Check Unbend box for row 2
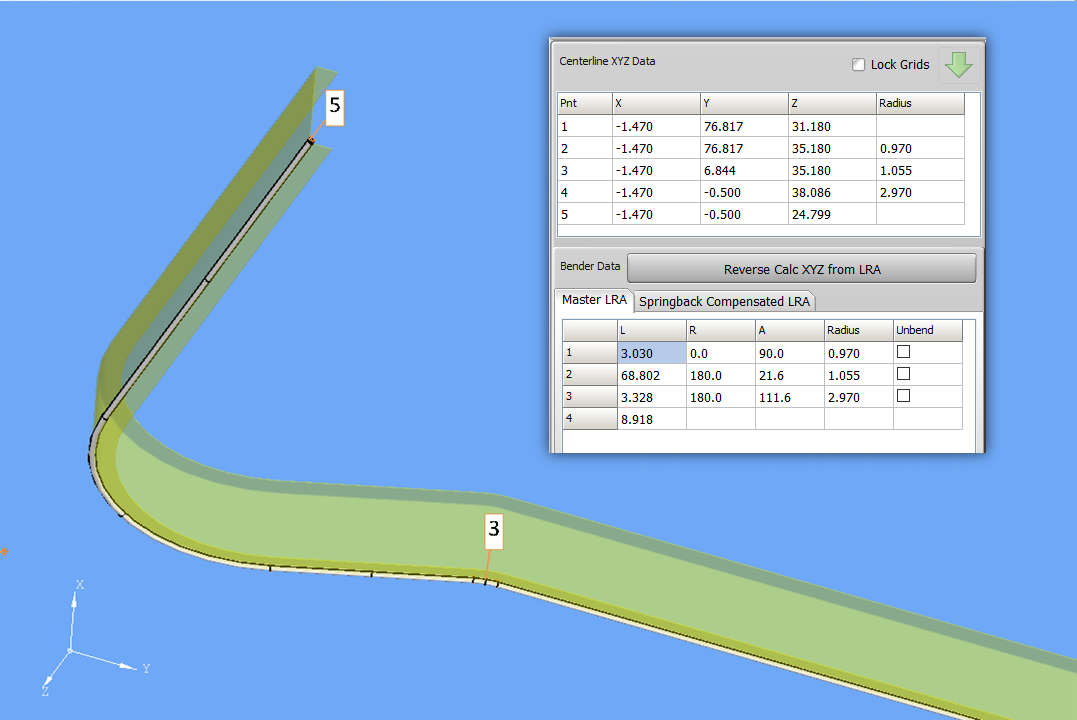1077x720 pixels. click(x=904, y=374)
